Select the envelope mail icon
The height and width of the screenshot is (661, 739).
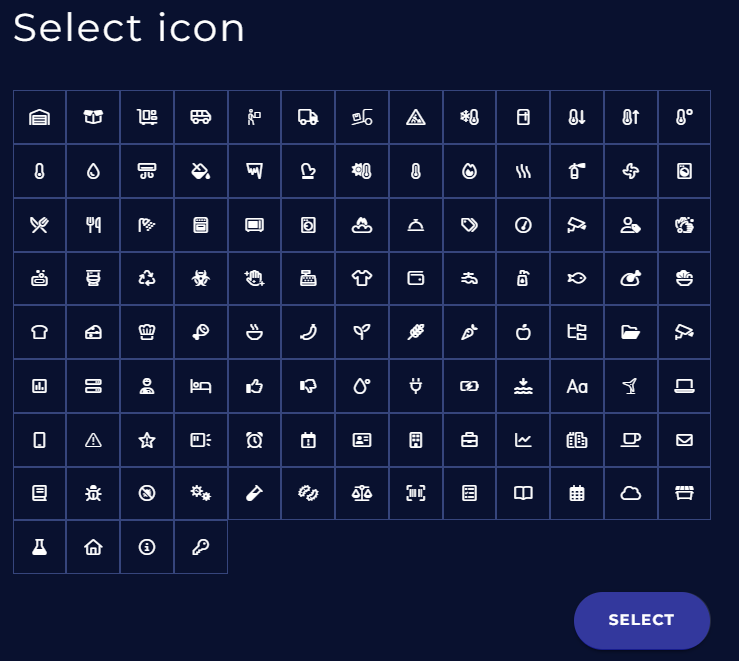[684, 440]
